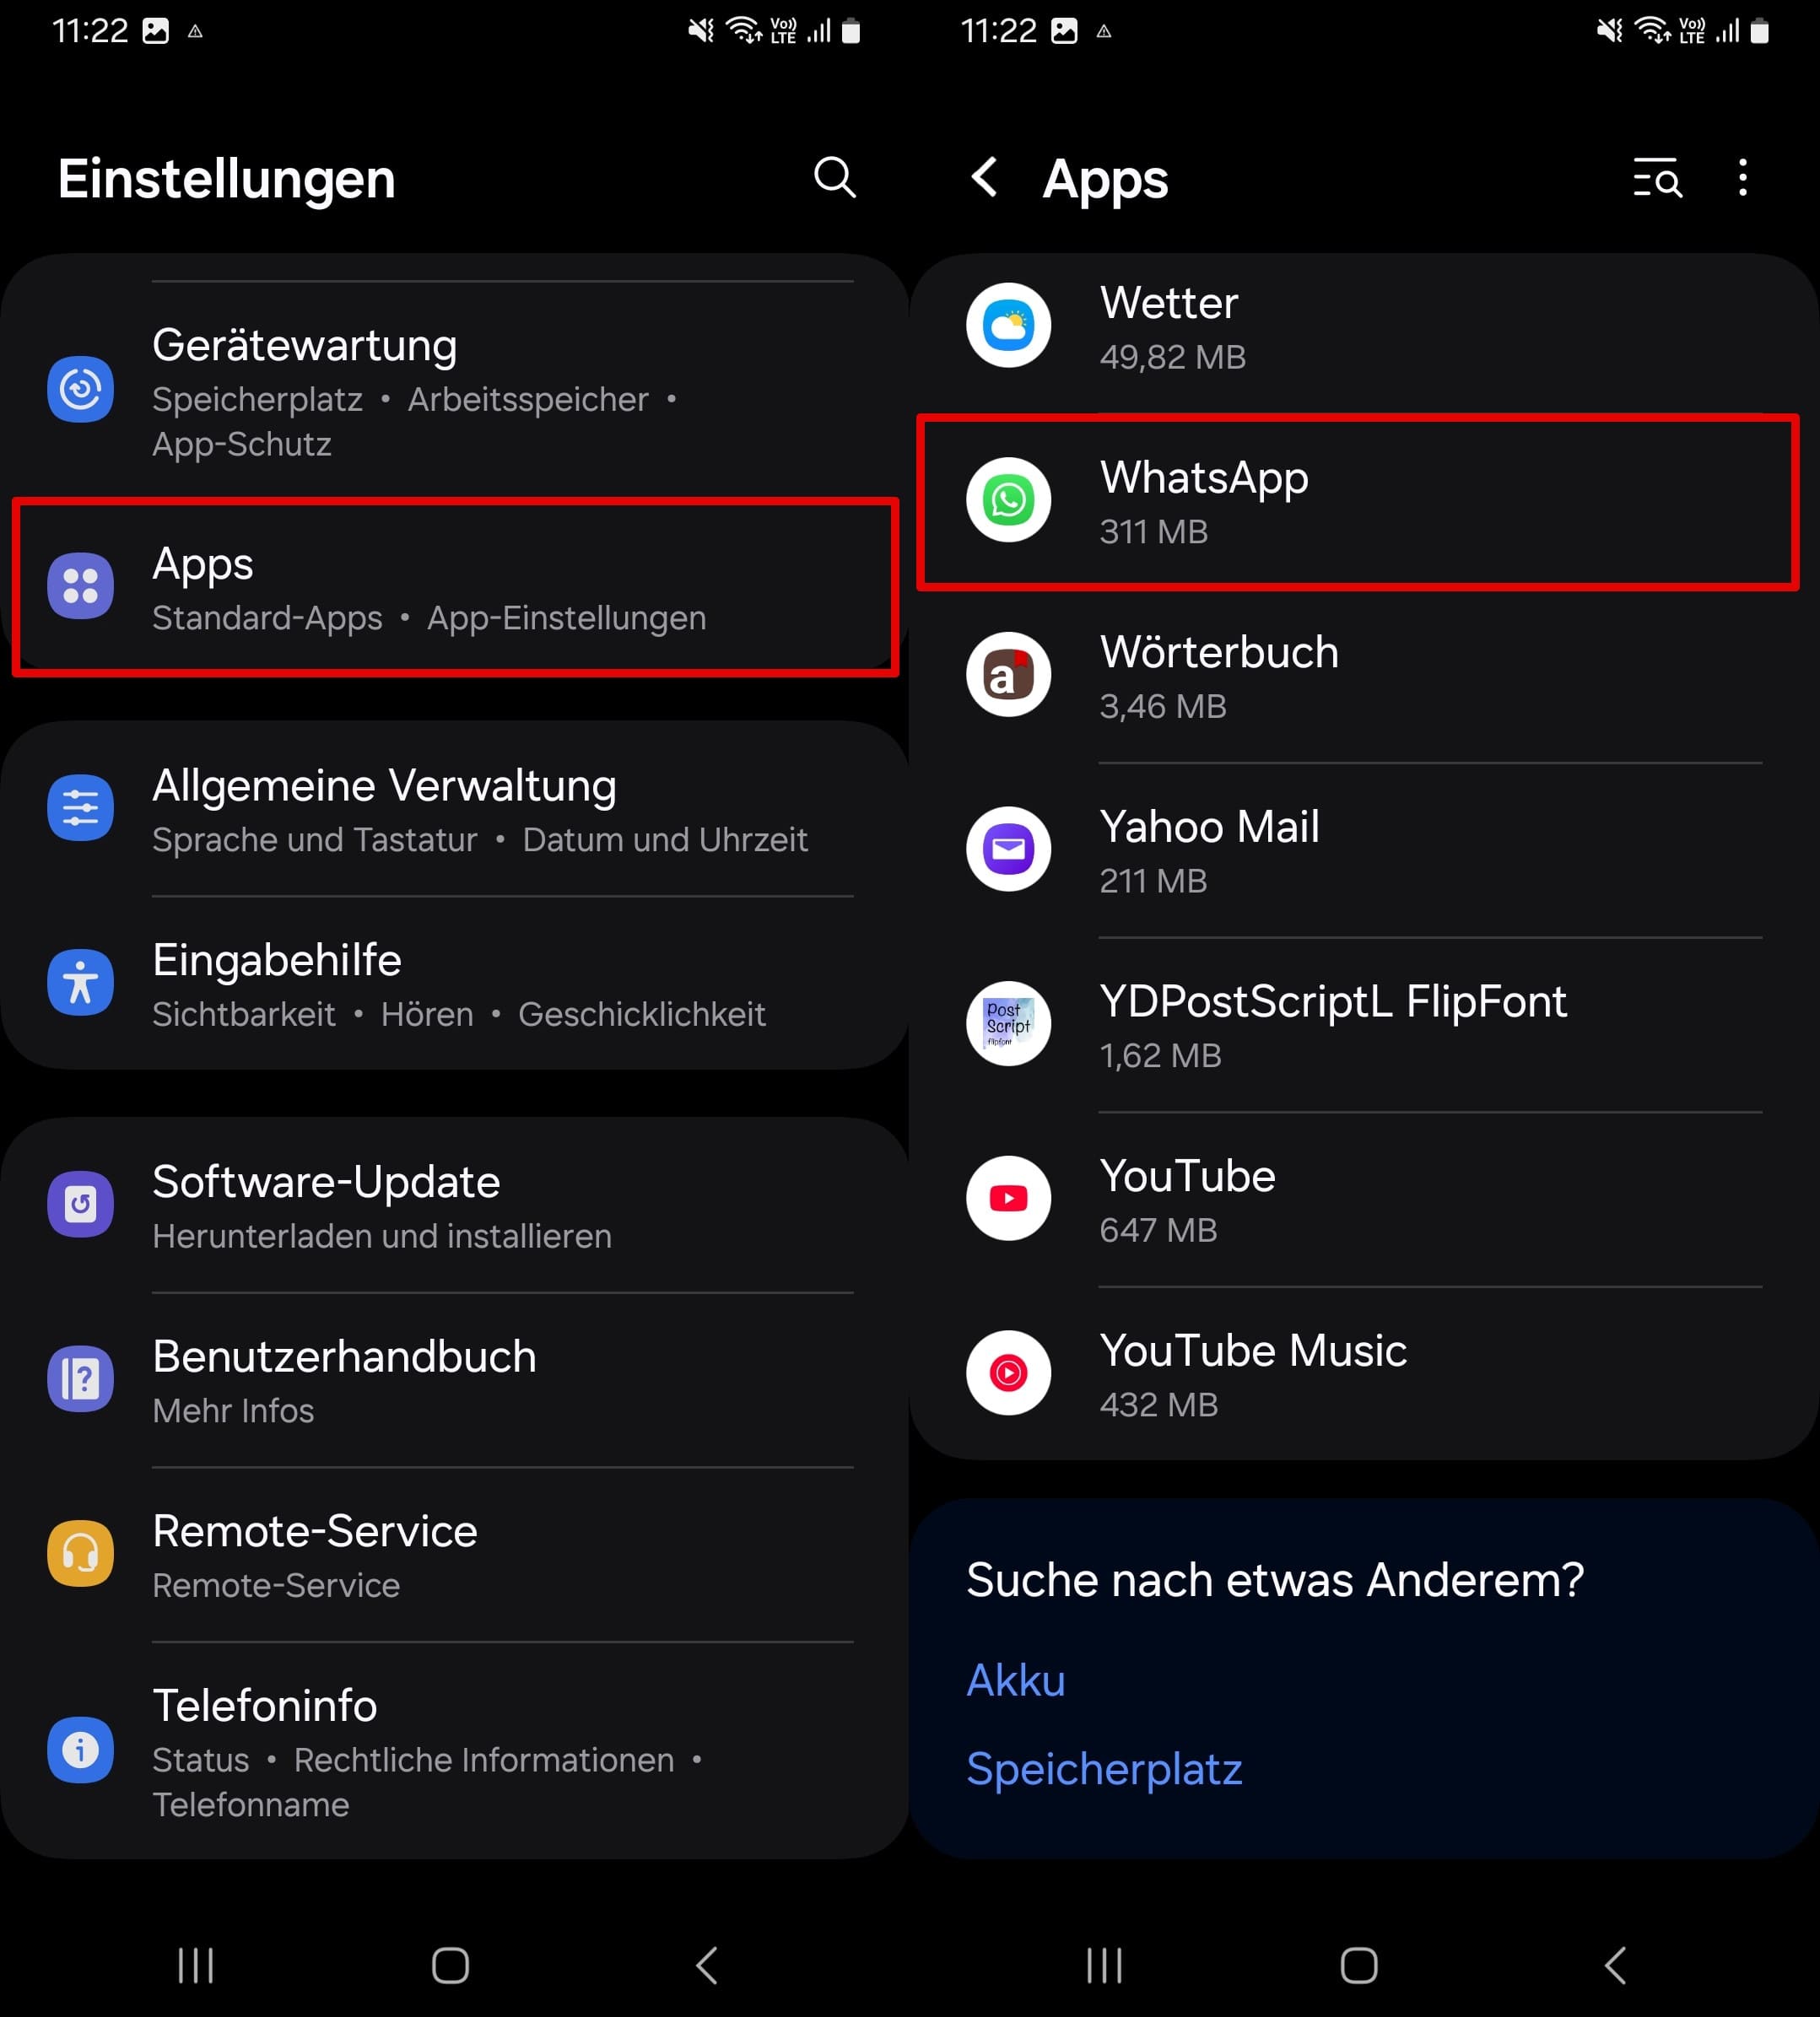
Task: Open Allgemeine Verwaltung settings
Action: (455, 809)
